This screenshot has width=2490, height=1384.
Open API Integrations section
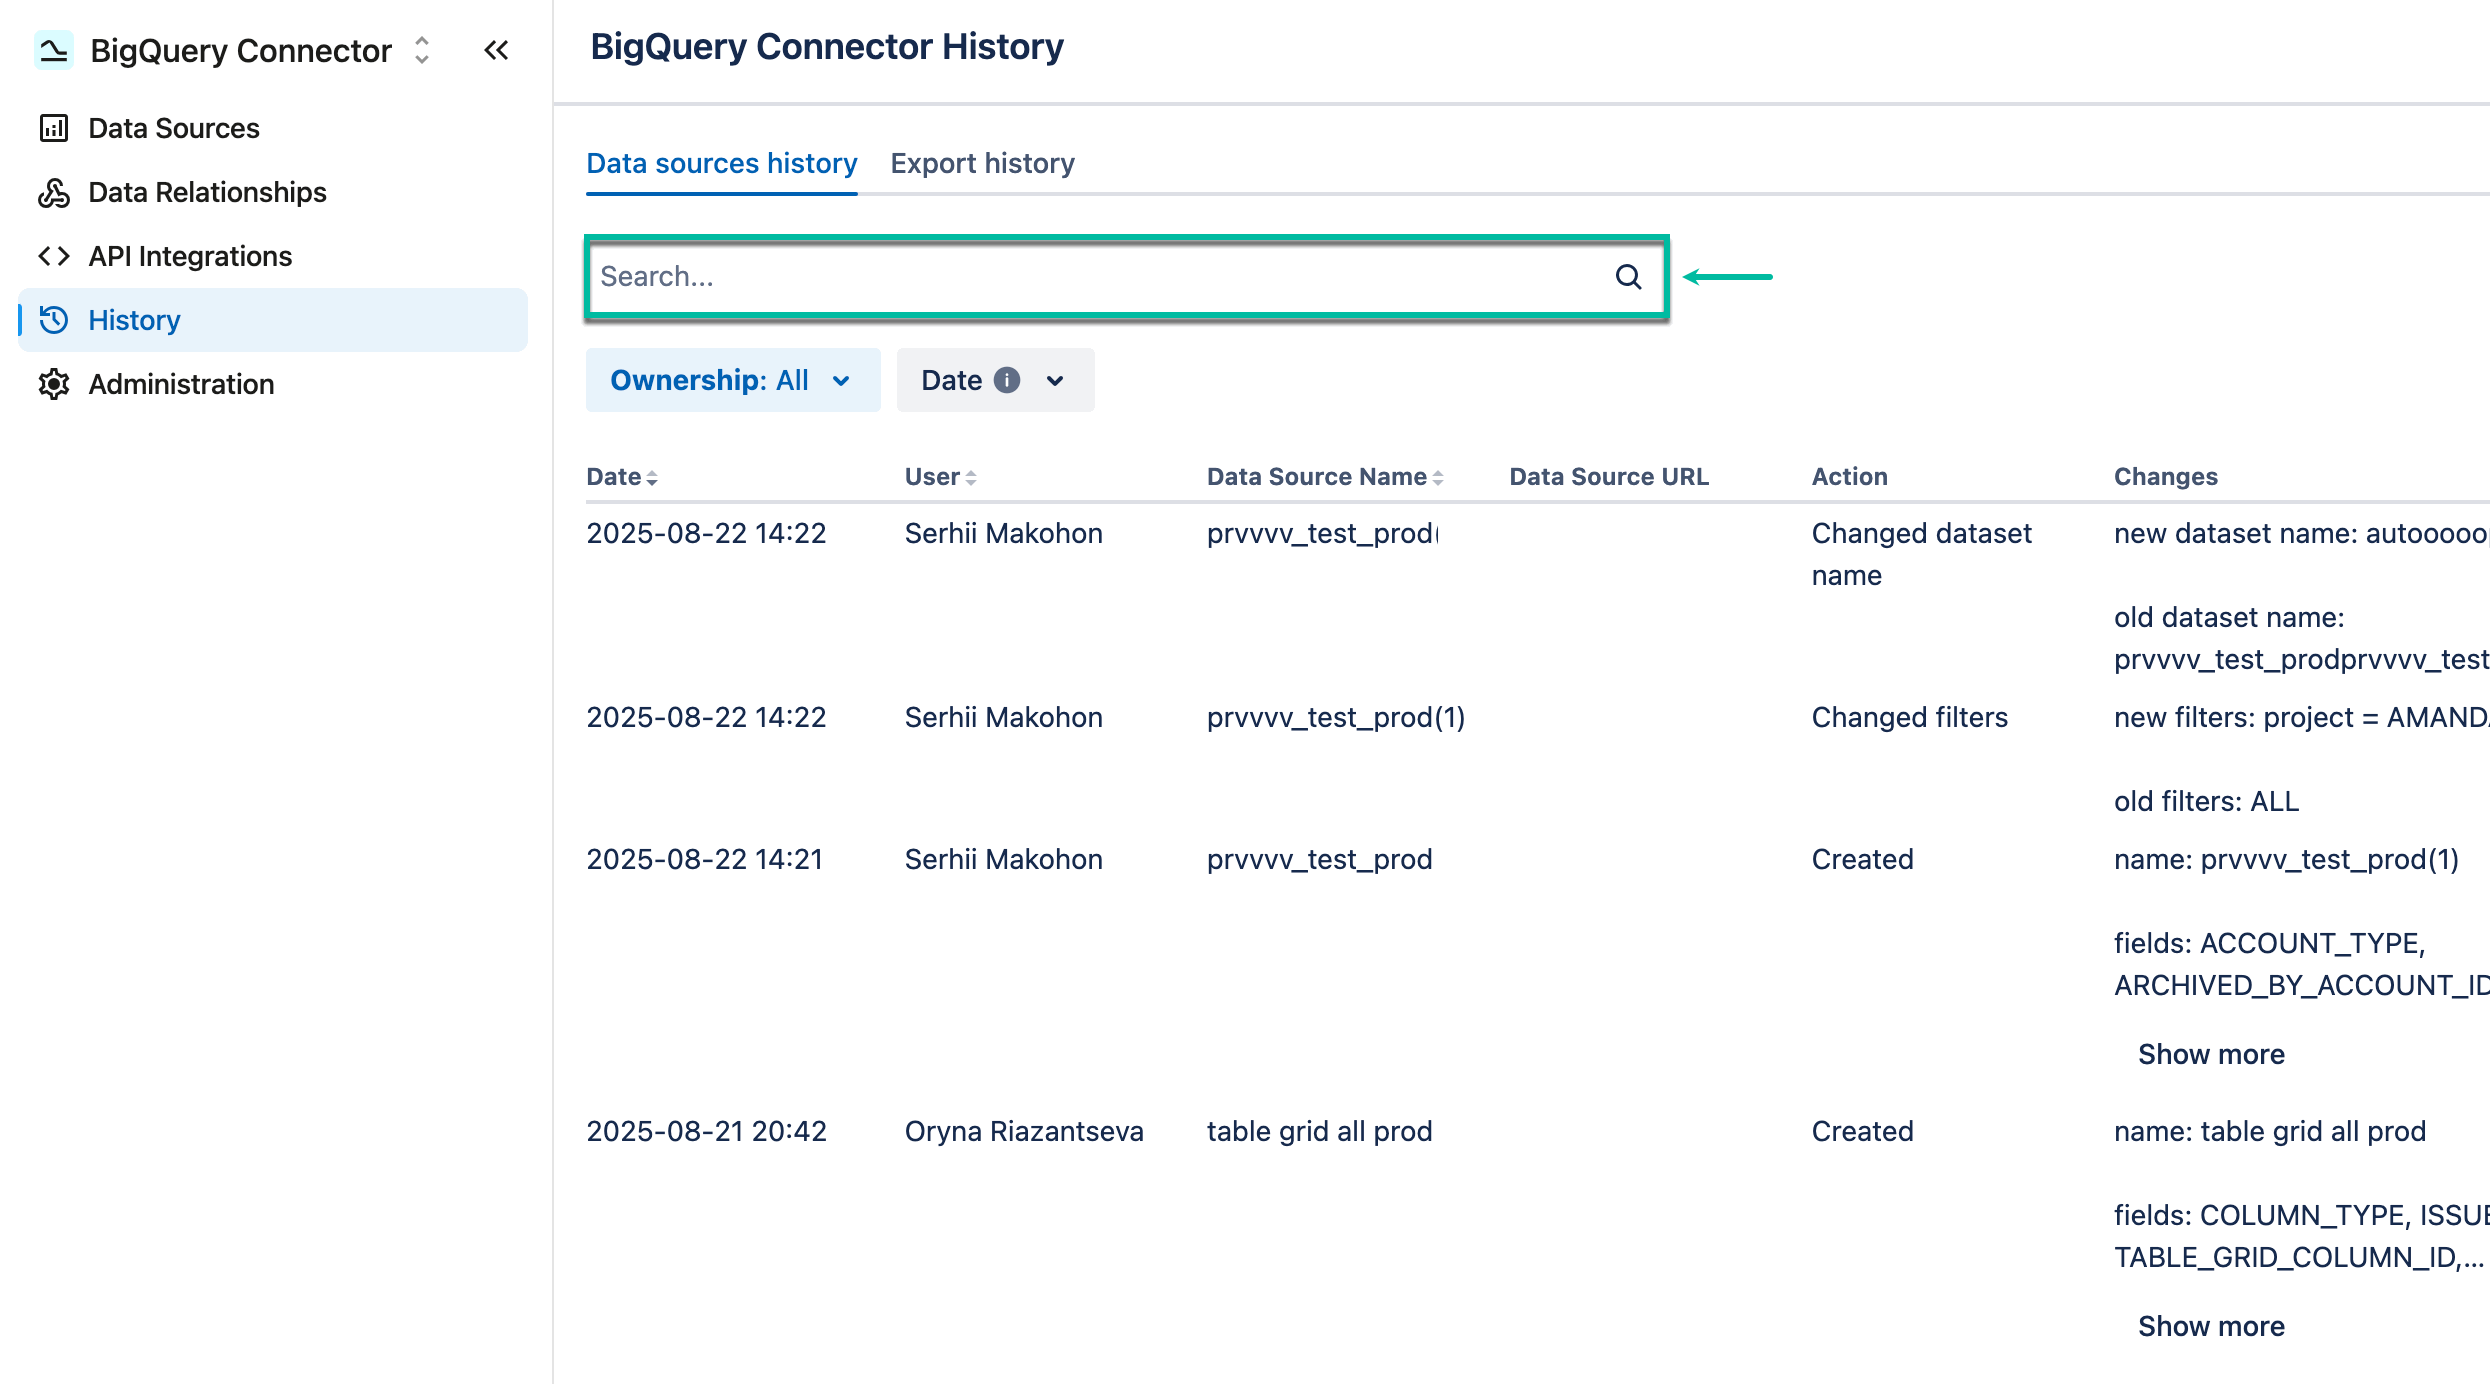click(x=190, y=256)
